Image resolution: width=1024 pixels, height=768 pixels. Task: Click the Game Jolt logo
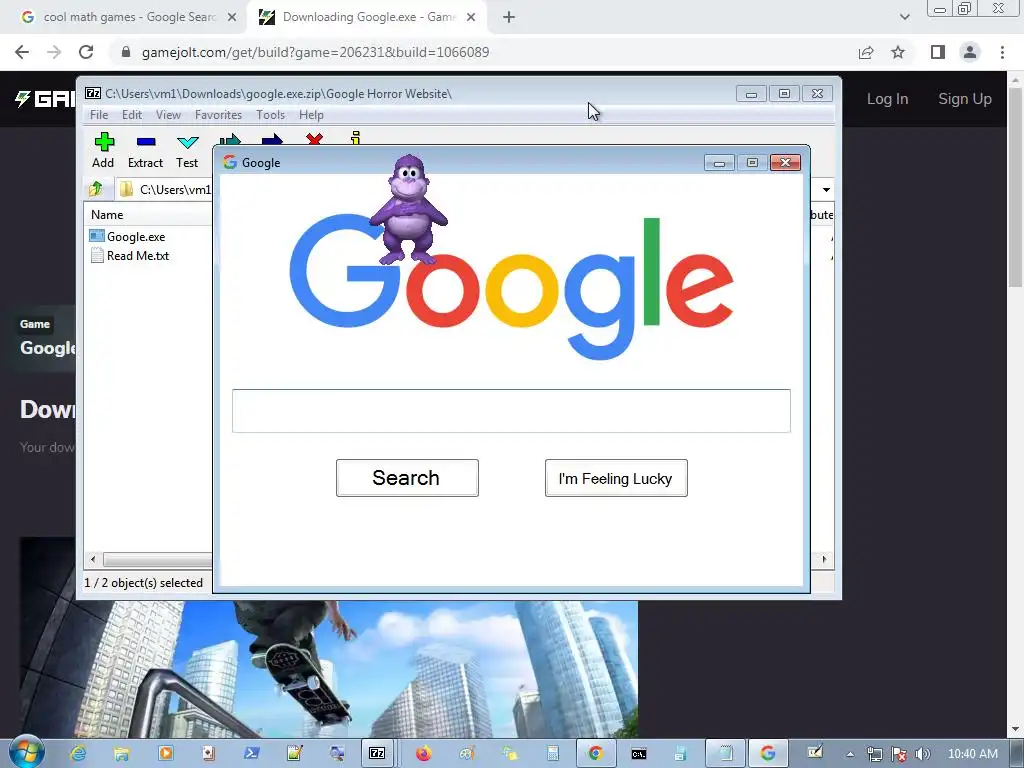point(44,99)
